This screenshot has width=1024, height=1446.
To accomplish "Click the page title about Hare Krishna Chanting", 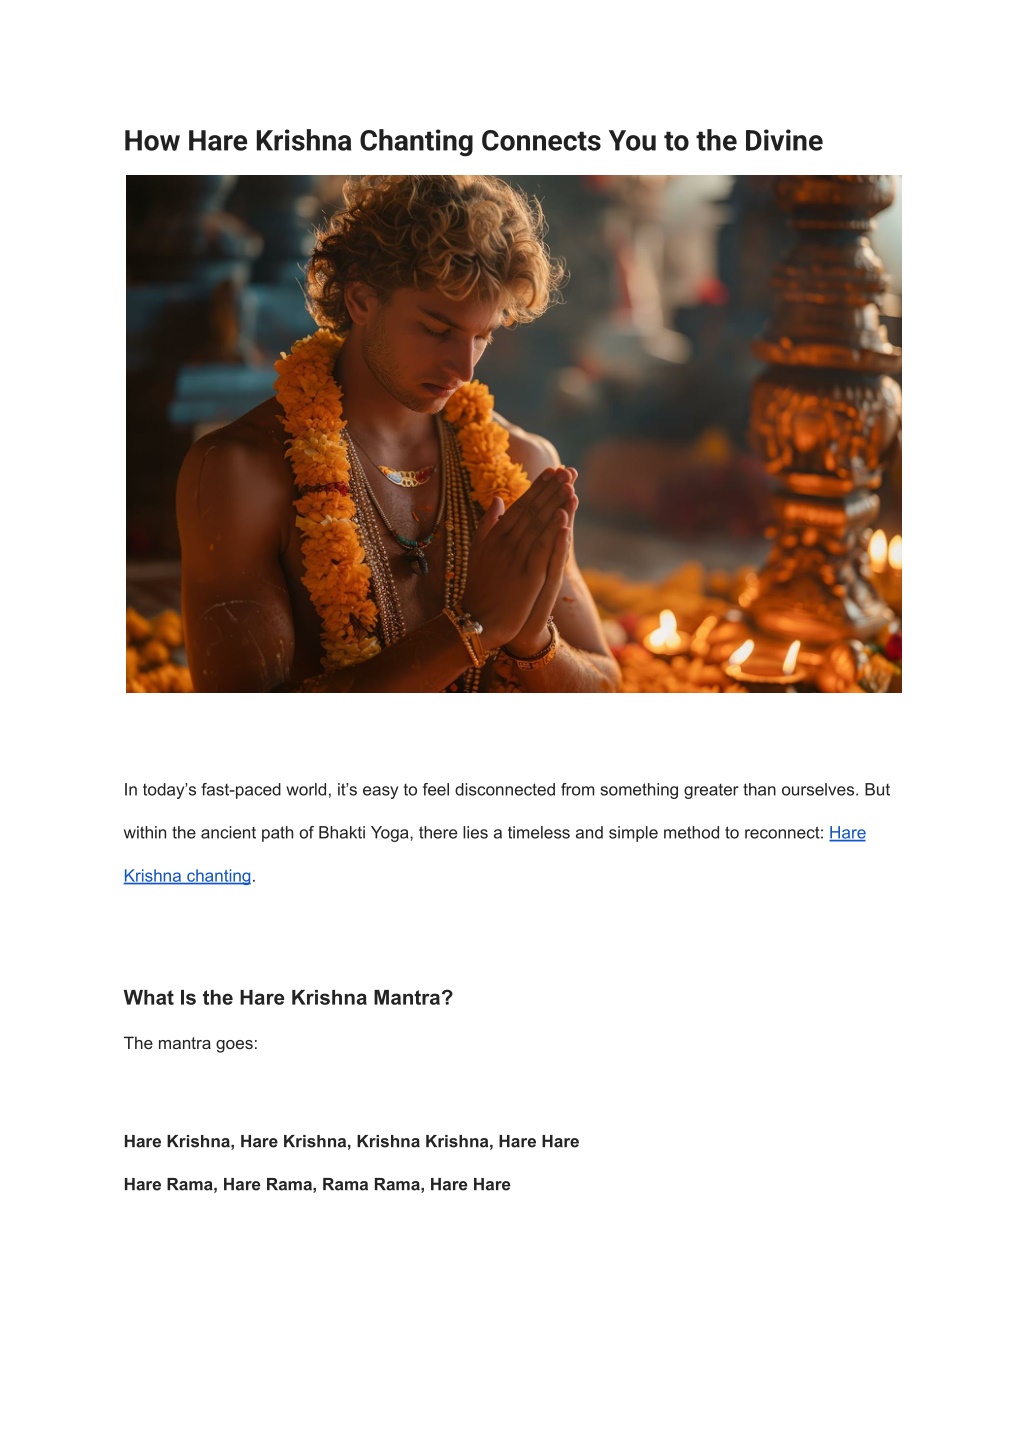I will (x=473, y=141).
